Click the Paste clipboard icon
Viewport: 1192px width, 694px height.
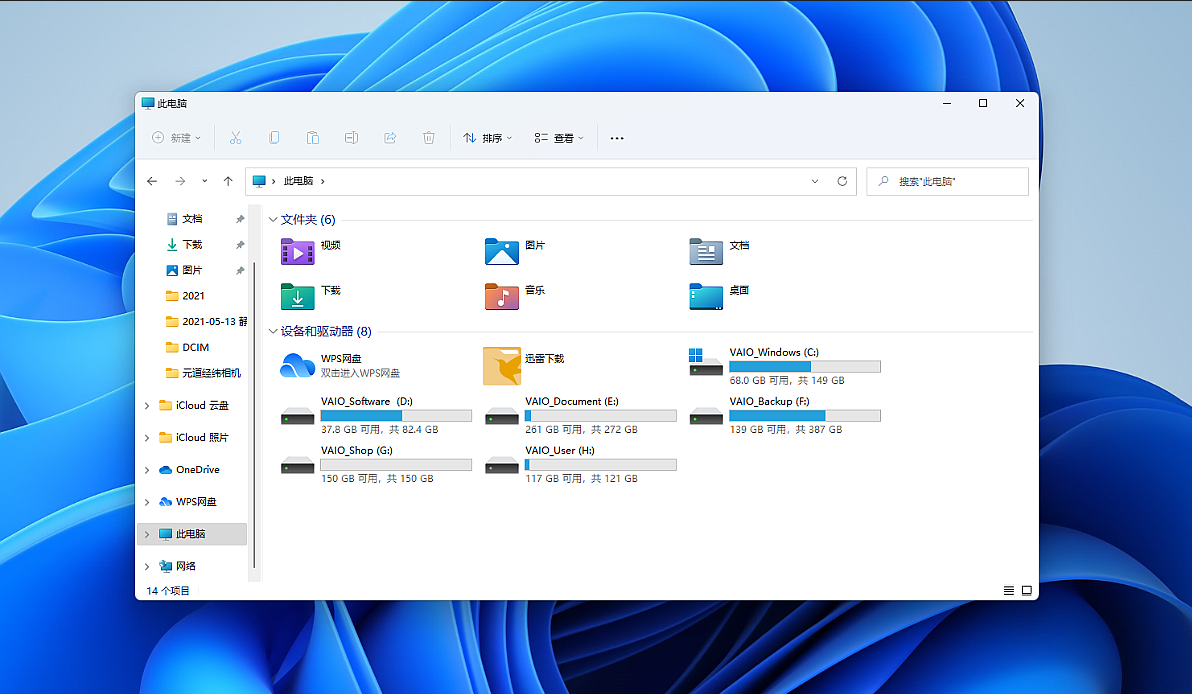(312, 138)
